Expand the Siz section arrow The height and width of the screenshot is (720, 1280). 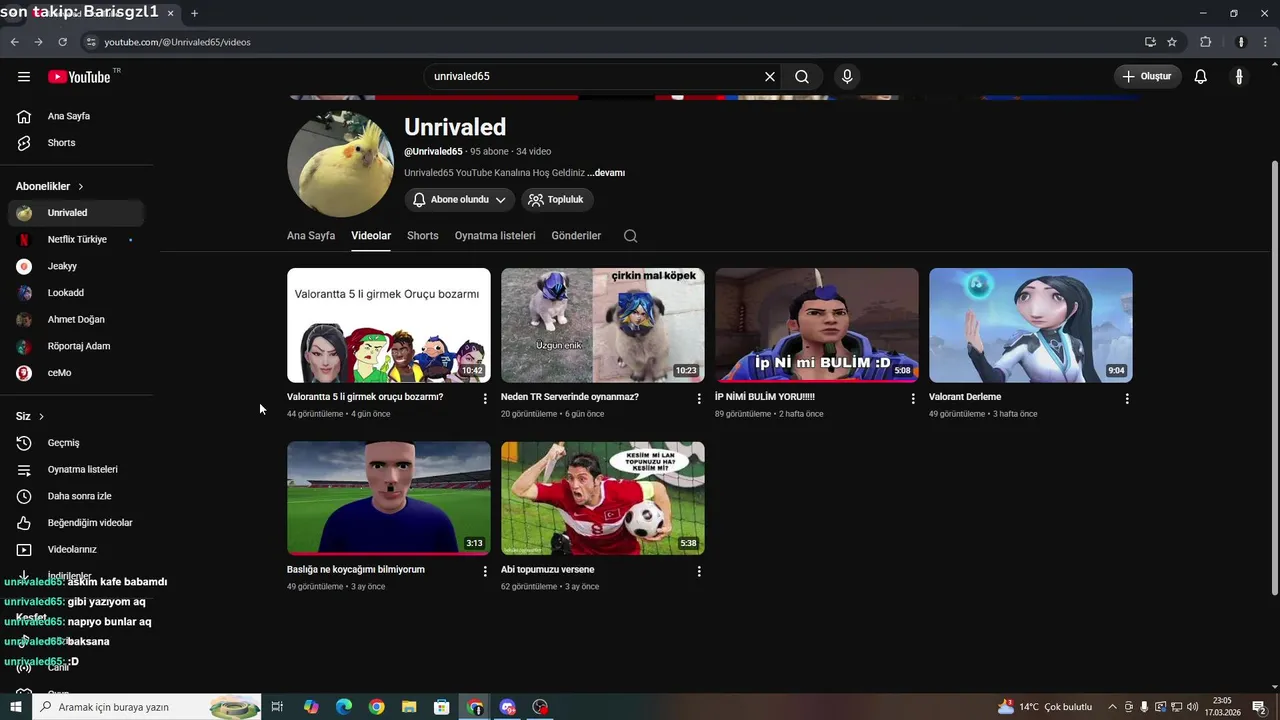point(41,417)
